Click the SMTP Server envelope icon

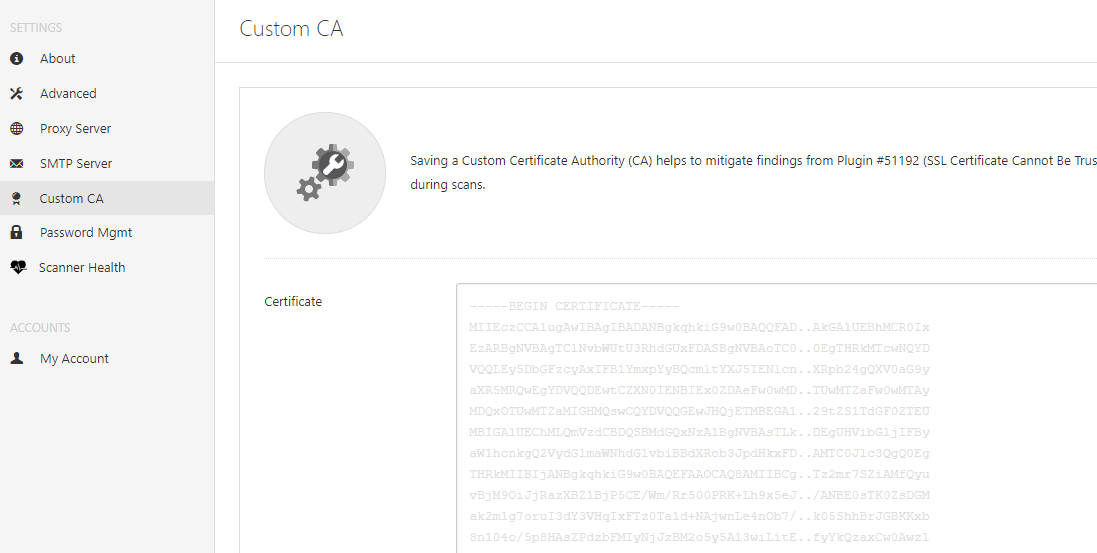point(16,164)
